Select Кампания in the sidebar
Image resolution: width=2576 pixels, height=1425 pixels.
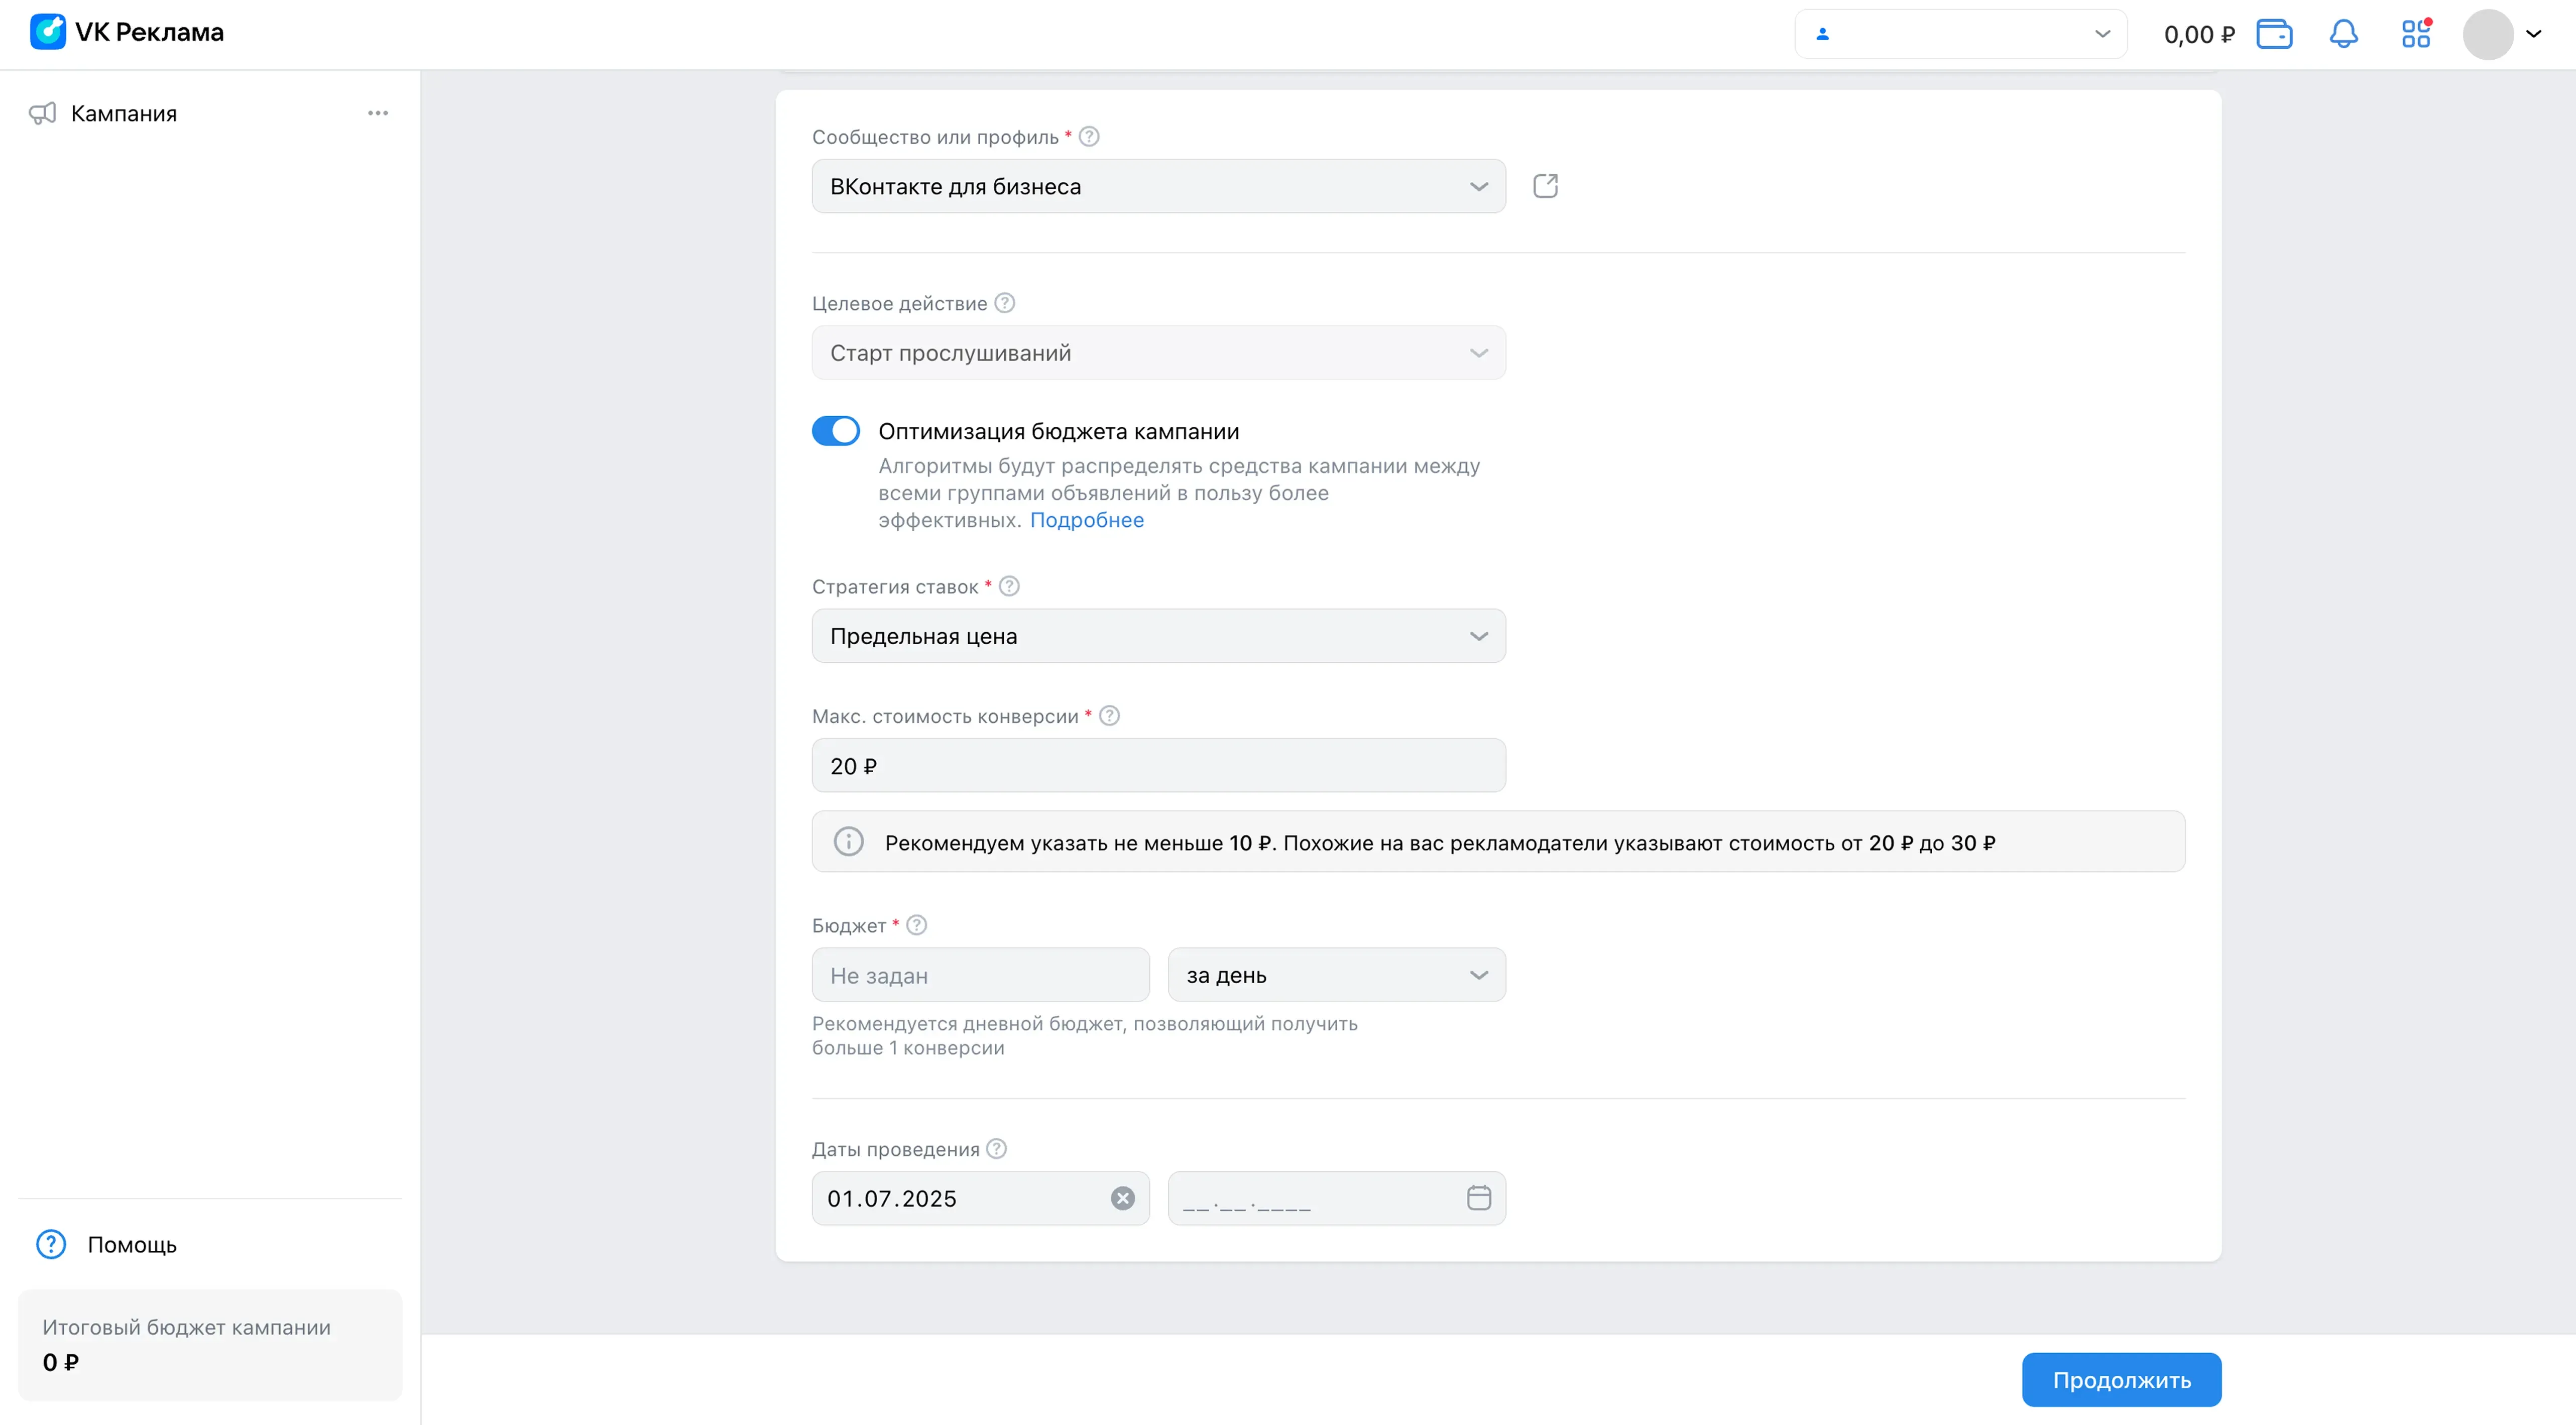coord(124,113)
